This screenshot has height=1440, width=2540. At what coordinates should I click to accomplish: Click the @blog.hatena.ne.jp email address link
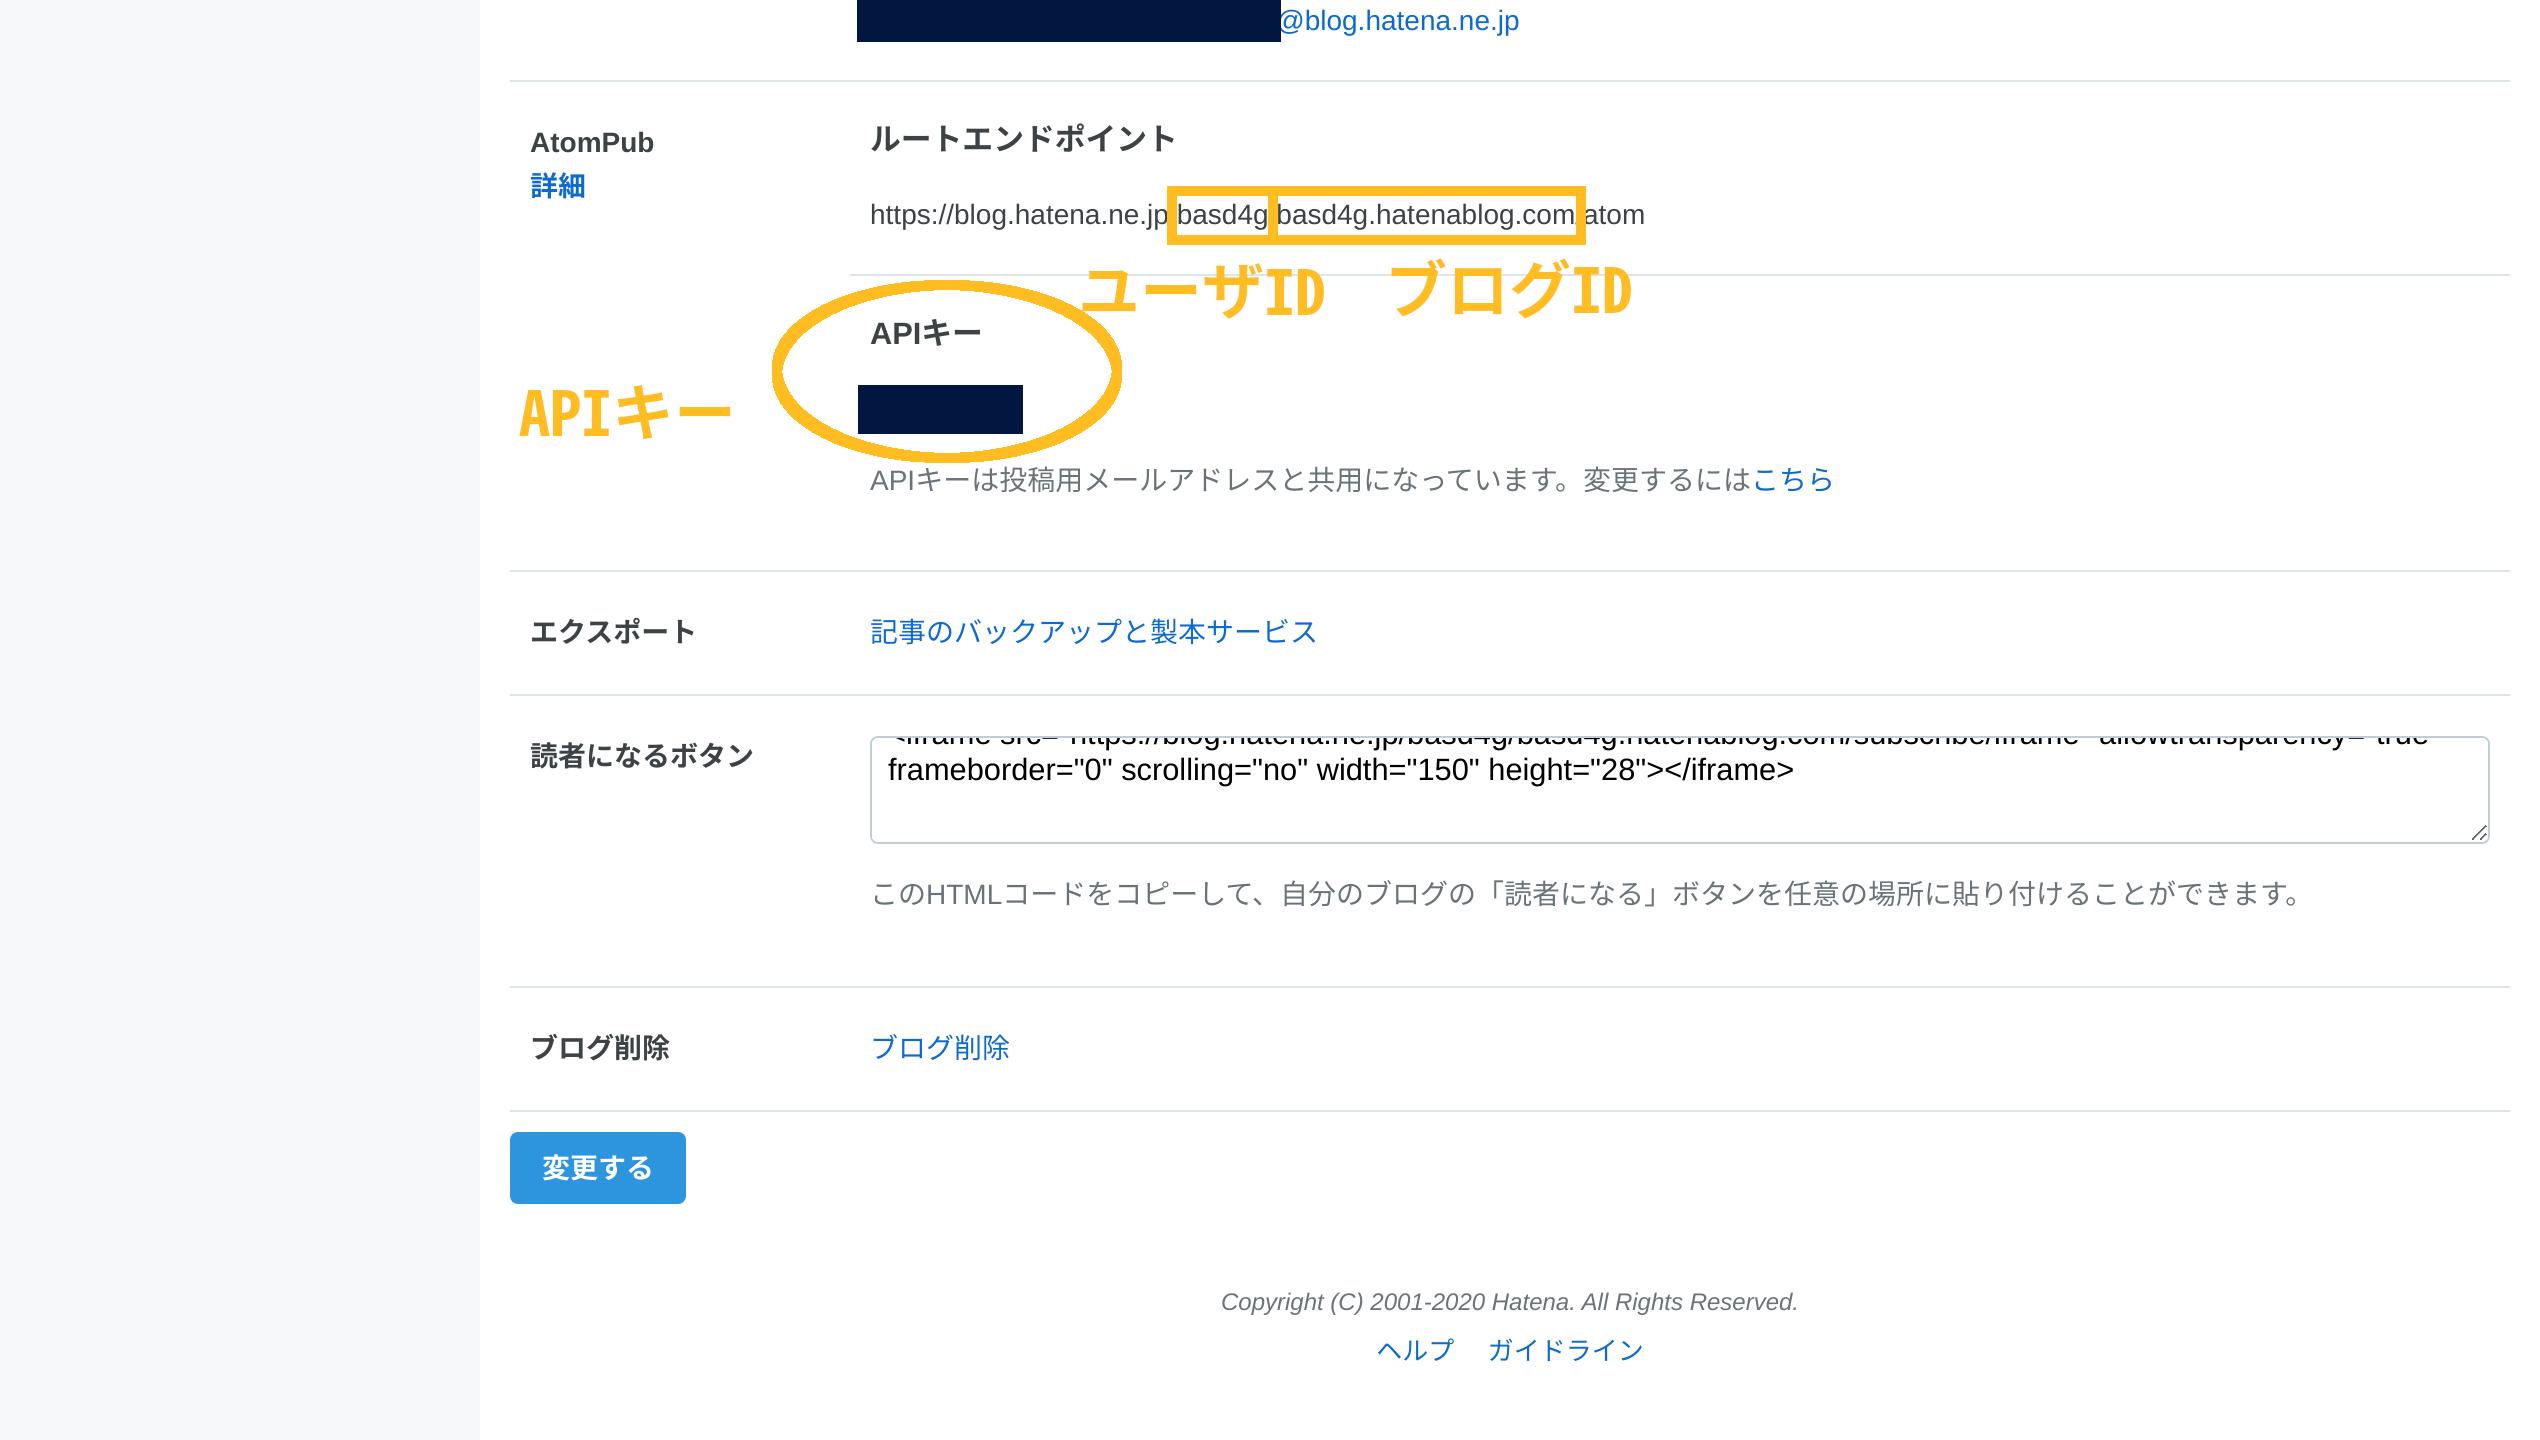click(x=1399, y=21)
